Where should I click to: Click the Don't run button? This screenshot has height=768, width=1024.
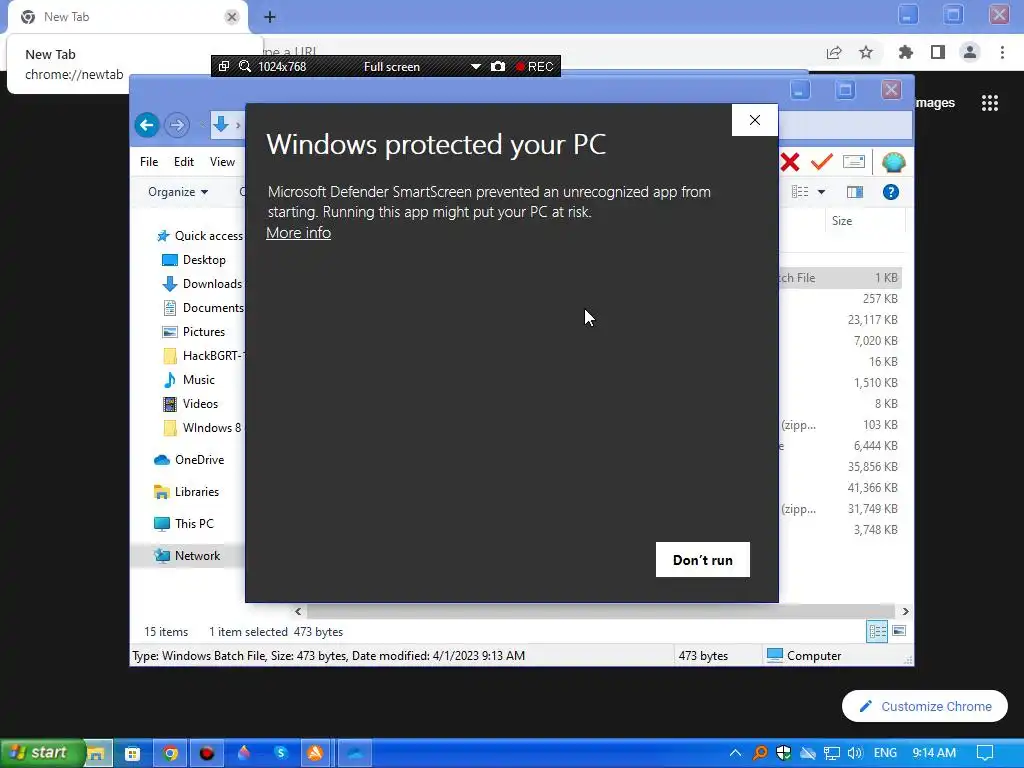point(703,560)
